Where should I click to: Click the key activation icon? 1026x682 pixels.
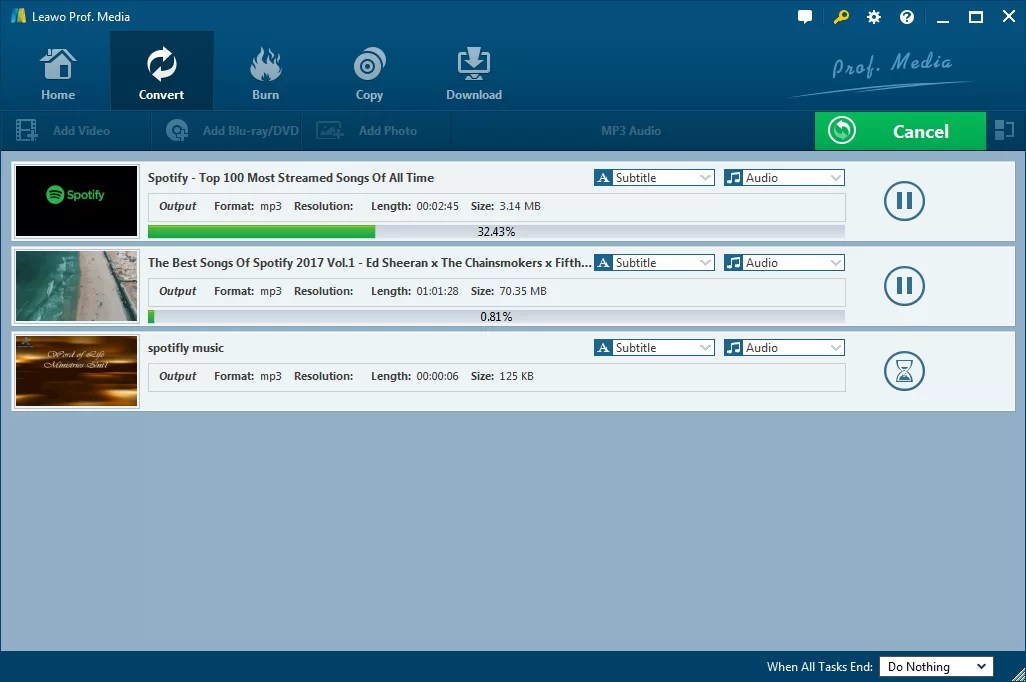click(x=841, y=17)
